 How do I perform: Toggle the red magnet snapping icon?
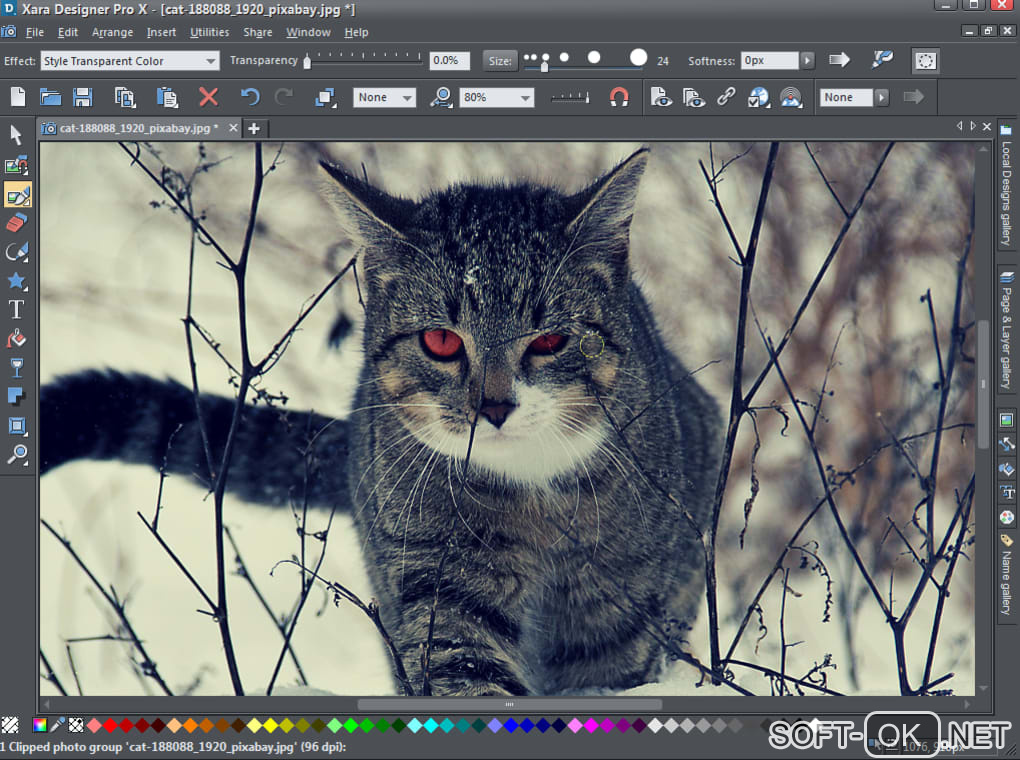619,98
